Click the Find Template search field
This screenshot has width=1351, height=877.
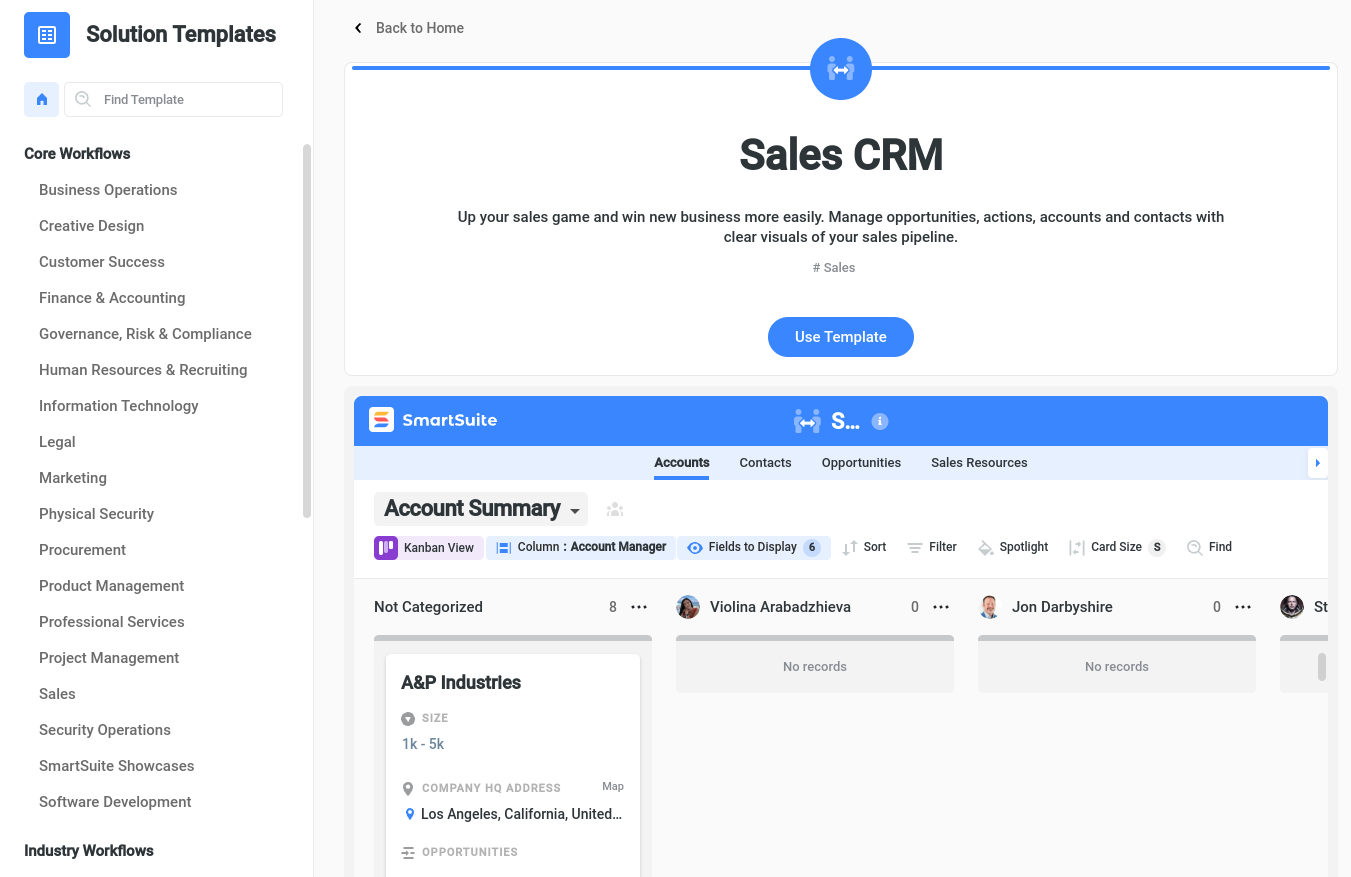[x=174, y=100]
